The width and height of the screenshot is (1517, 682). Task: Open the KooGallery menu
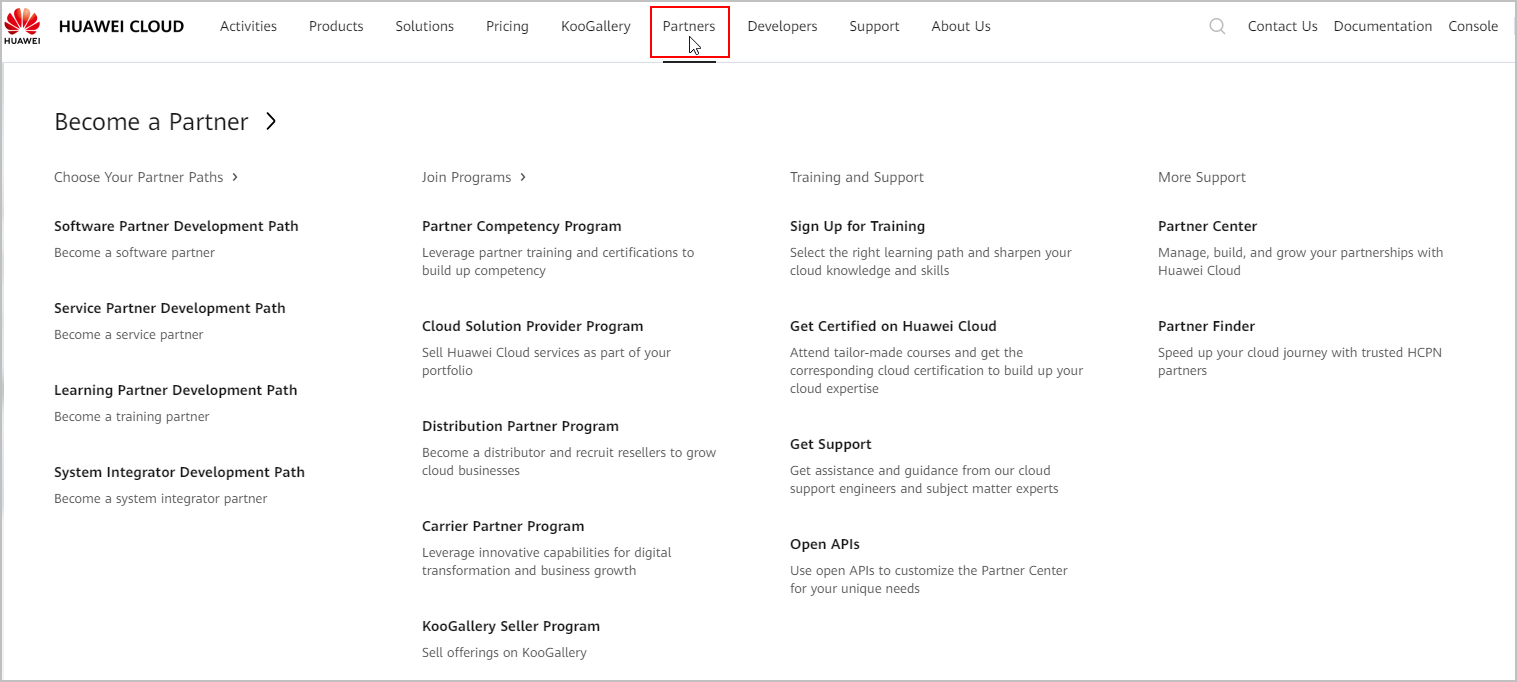(596, 27)
